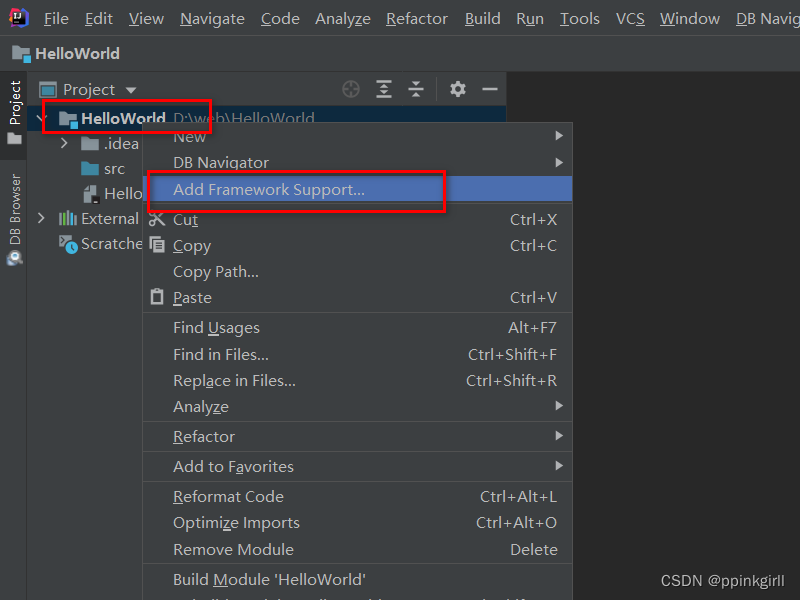This screenshot has width=800, height=600.
Task: Click the locate/select opened file target icon
Action: [x=351, y=89]
